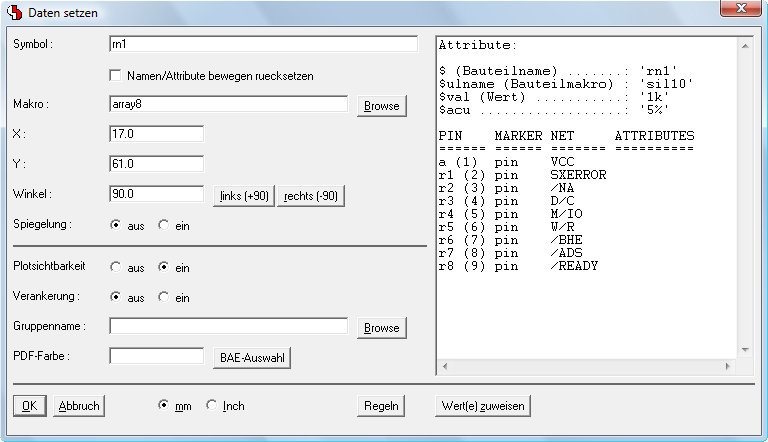This screenshot has height=442, width=768.
Task: Cancel with the Abbruch button
Action: 78,406
